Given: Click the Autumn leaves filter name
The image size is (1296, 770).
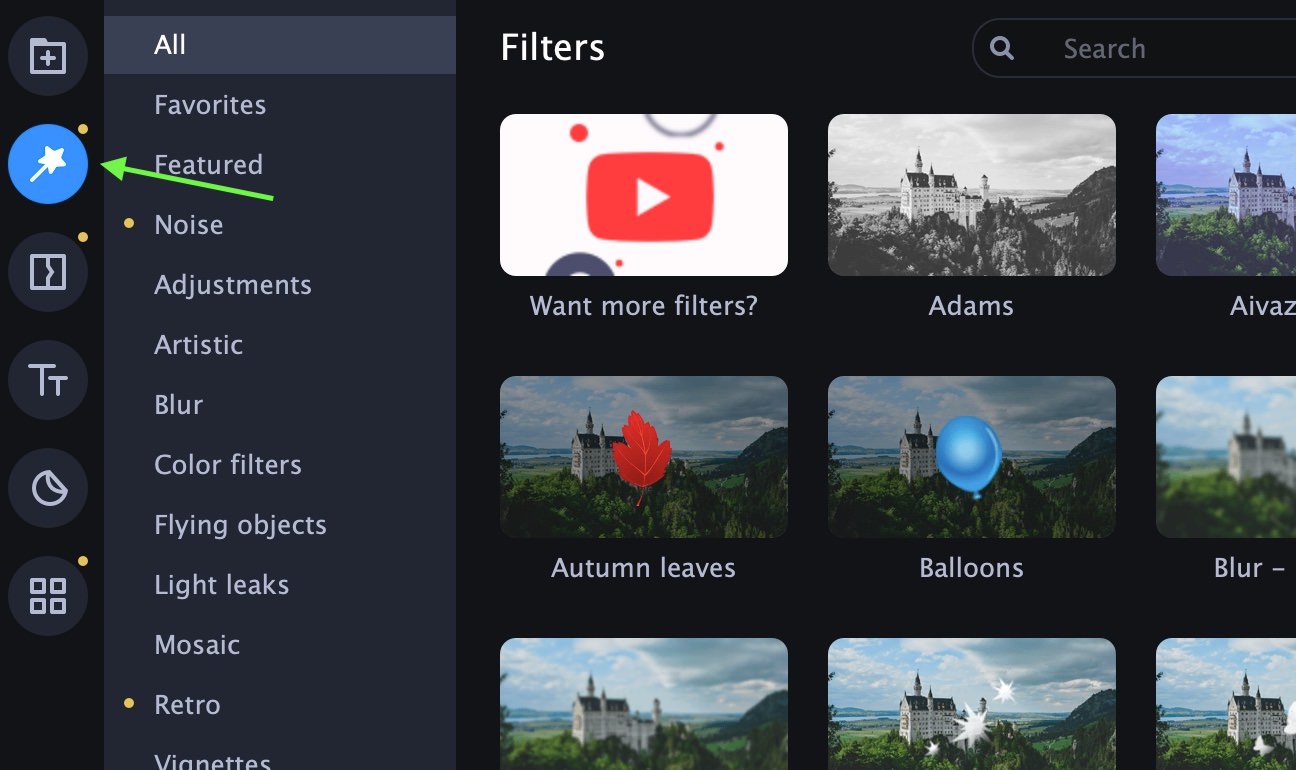Looking at the screenshot, I should [x=644, y=568].
